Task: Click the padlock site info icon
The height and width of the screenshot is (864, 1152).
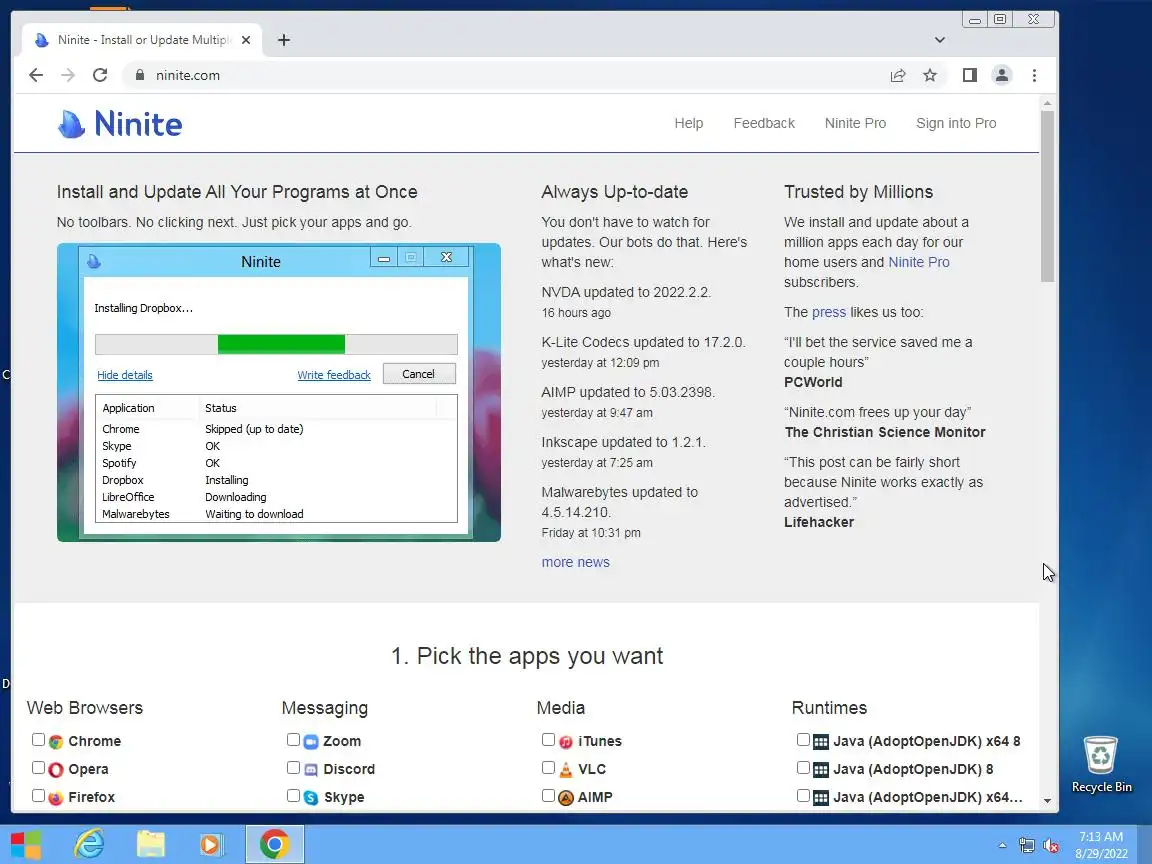Action: coord(140,75)
